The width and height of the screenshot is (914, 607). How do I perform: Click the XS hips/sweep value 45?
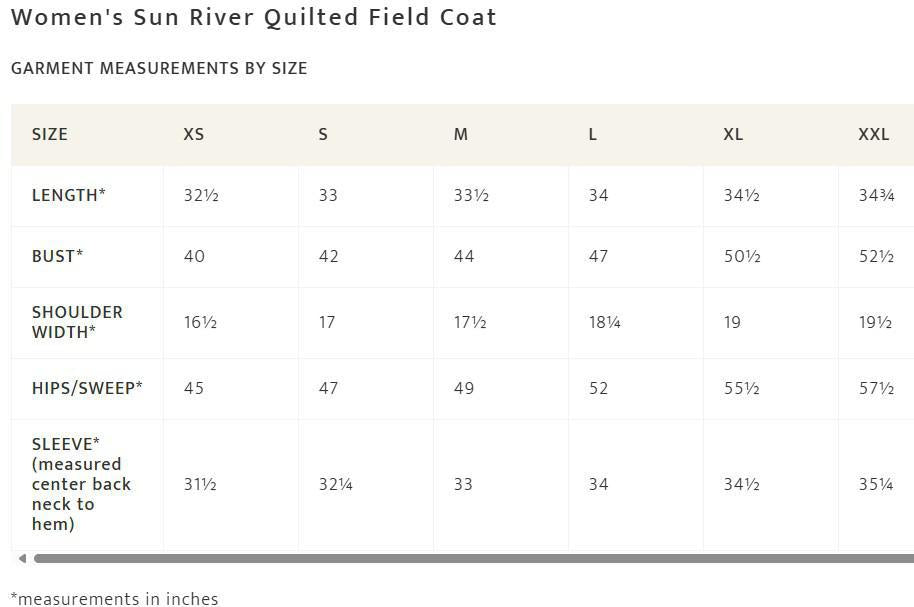pyautogui.click(x=194, y=388)
